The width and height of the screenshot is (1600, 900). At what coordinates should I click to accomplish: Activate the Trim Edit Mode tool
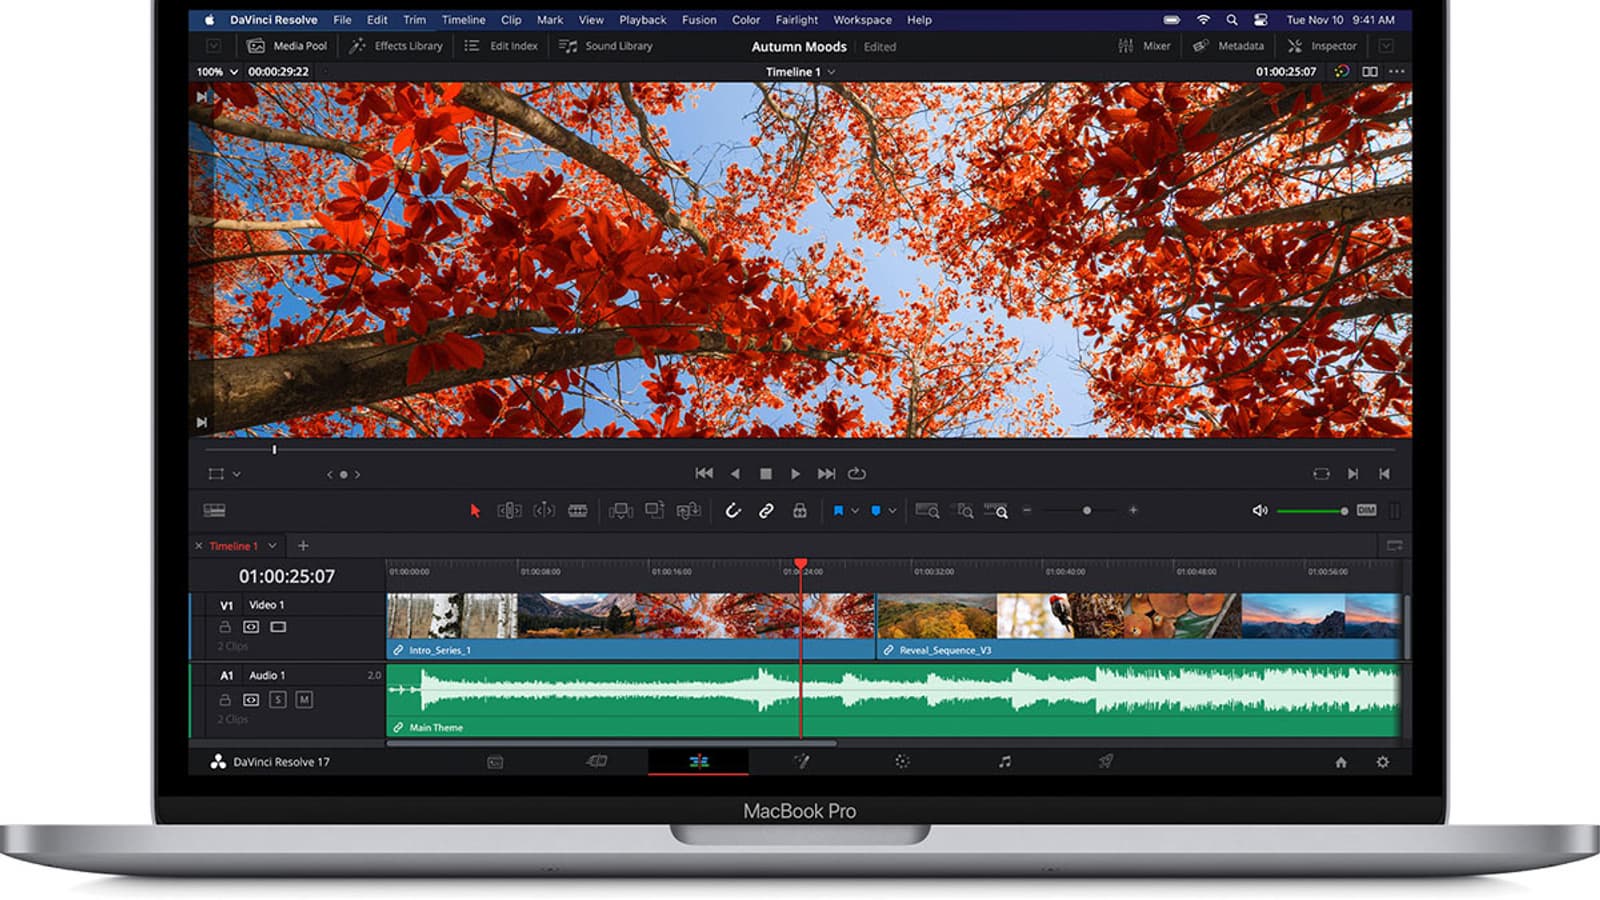point(509,511)
